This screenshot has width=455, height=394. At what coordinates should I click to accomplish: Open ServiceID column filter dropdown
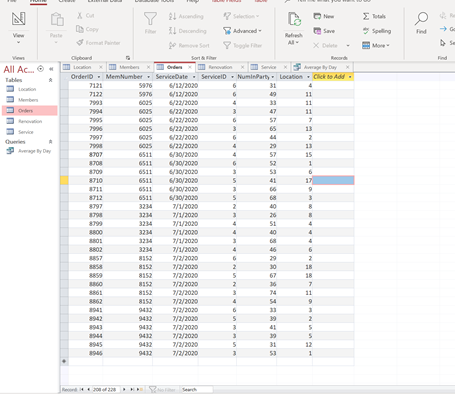[x=232, y=77]
